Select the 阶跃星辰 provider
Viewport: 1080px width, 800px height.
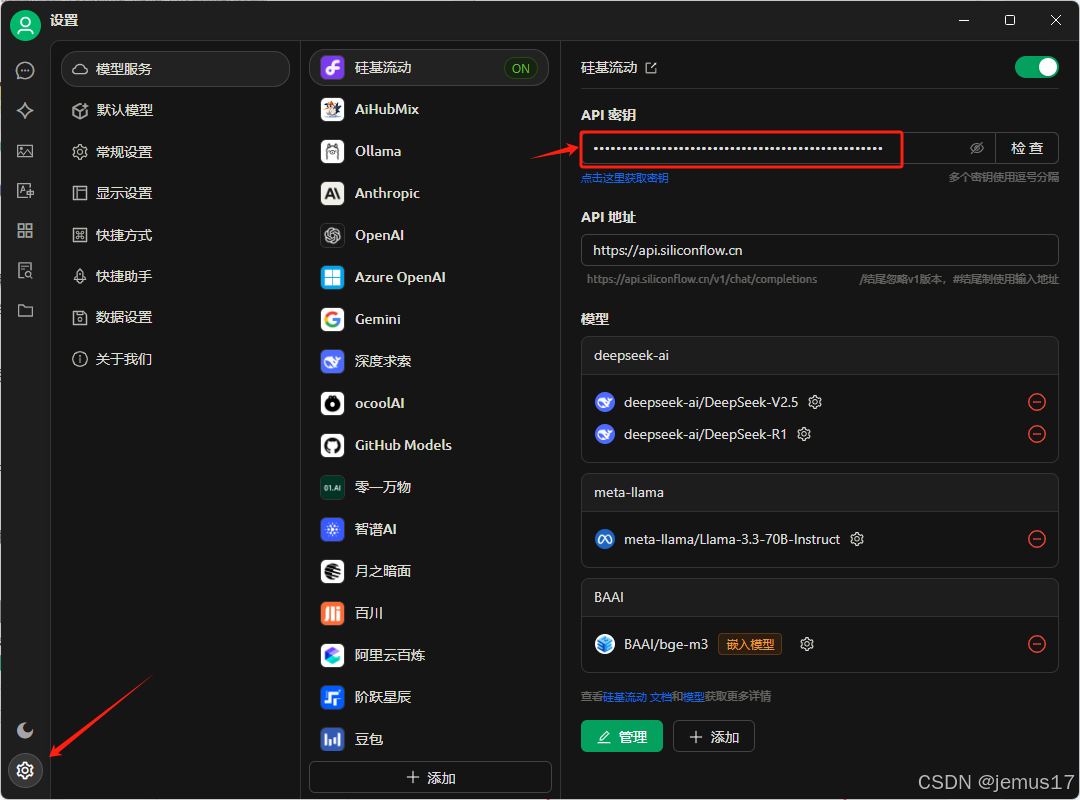[x=429, y=697]
